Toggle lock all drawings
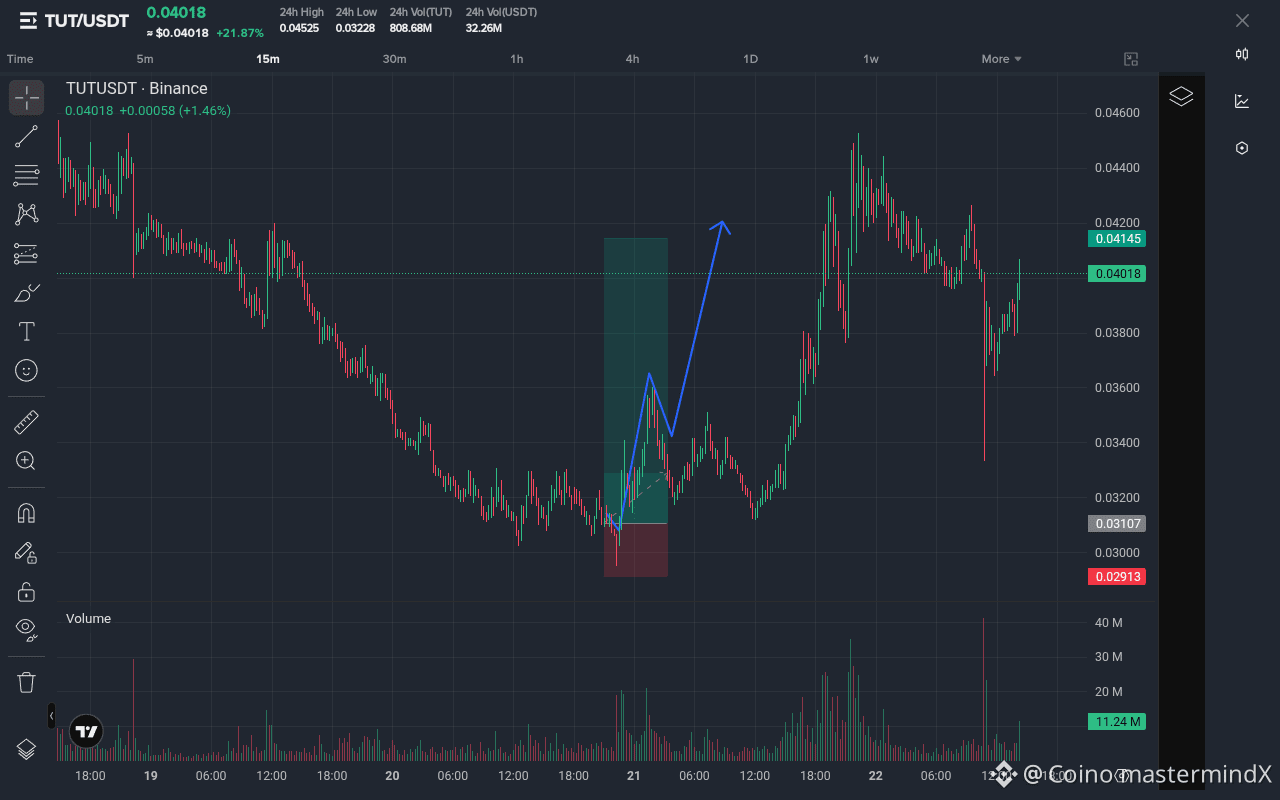The width and height of the screenshot is (1280, 800). [x=27, y=591]
